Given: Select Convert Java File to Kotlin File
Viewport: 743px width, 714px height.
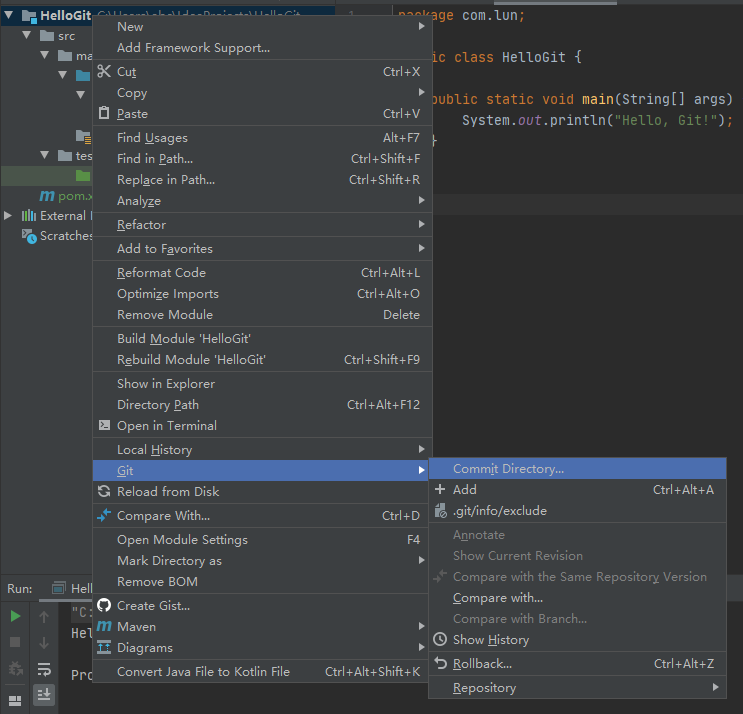Looking at the screenshot, I should [x=262, y=671].
